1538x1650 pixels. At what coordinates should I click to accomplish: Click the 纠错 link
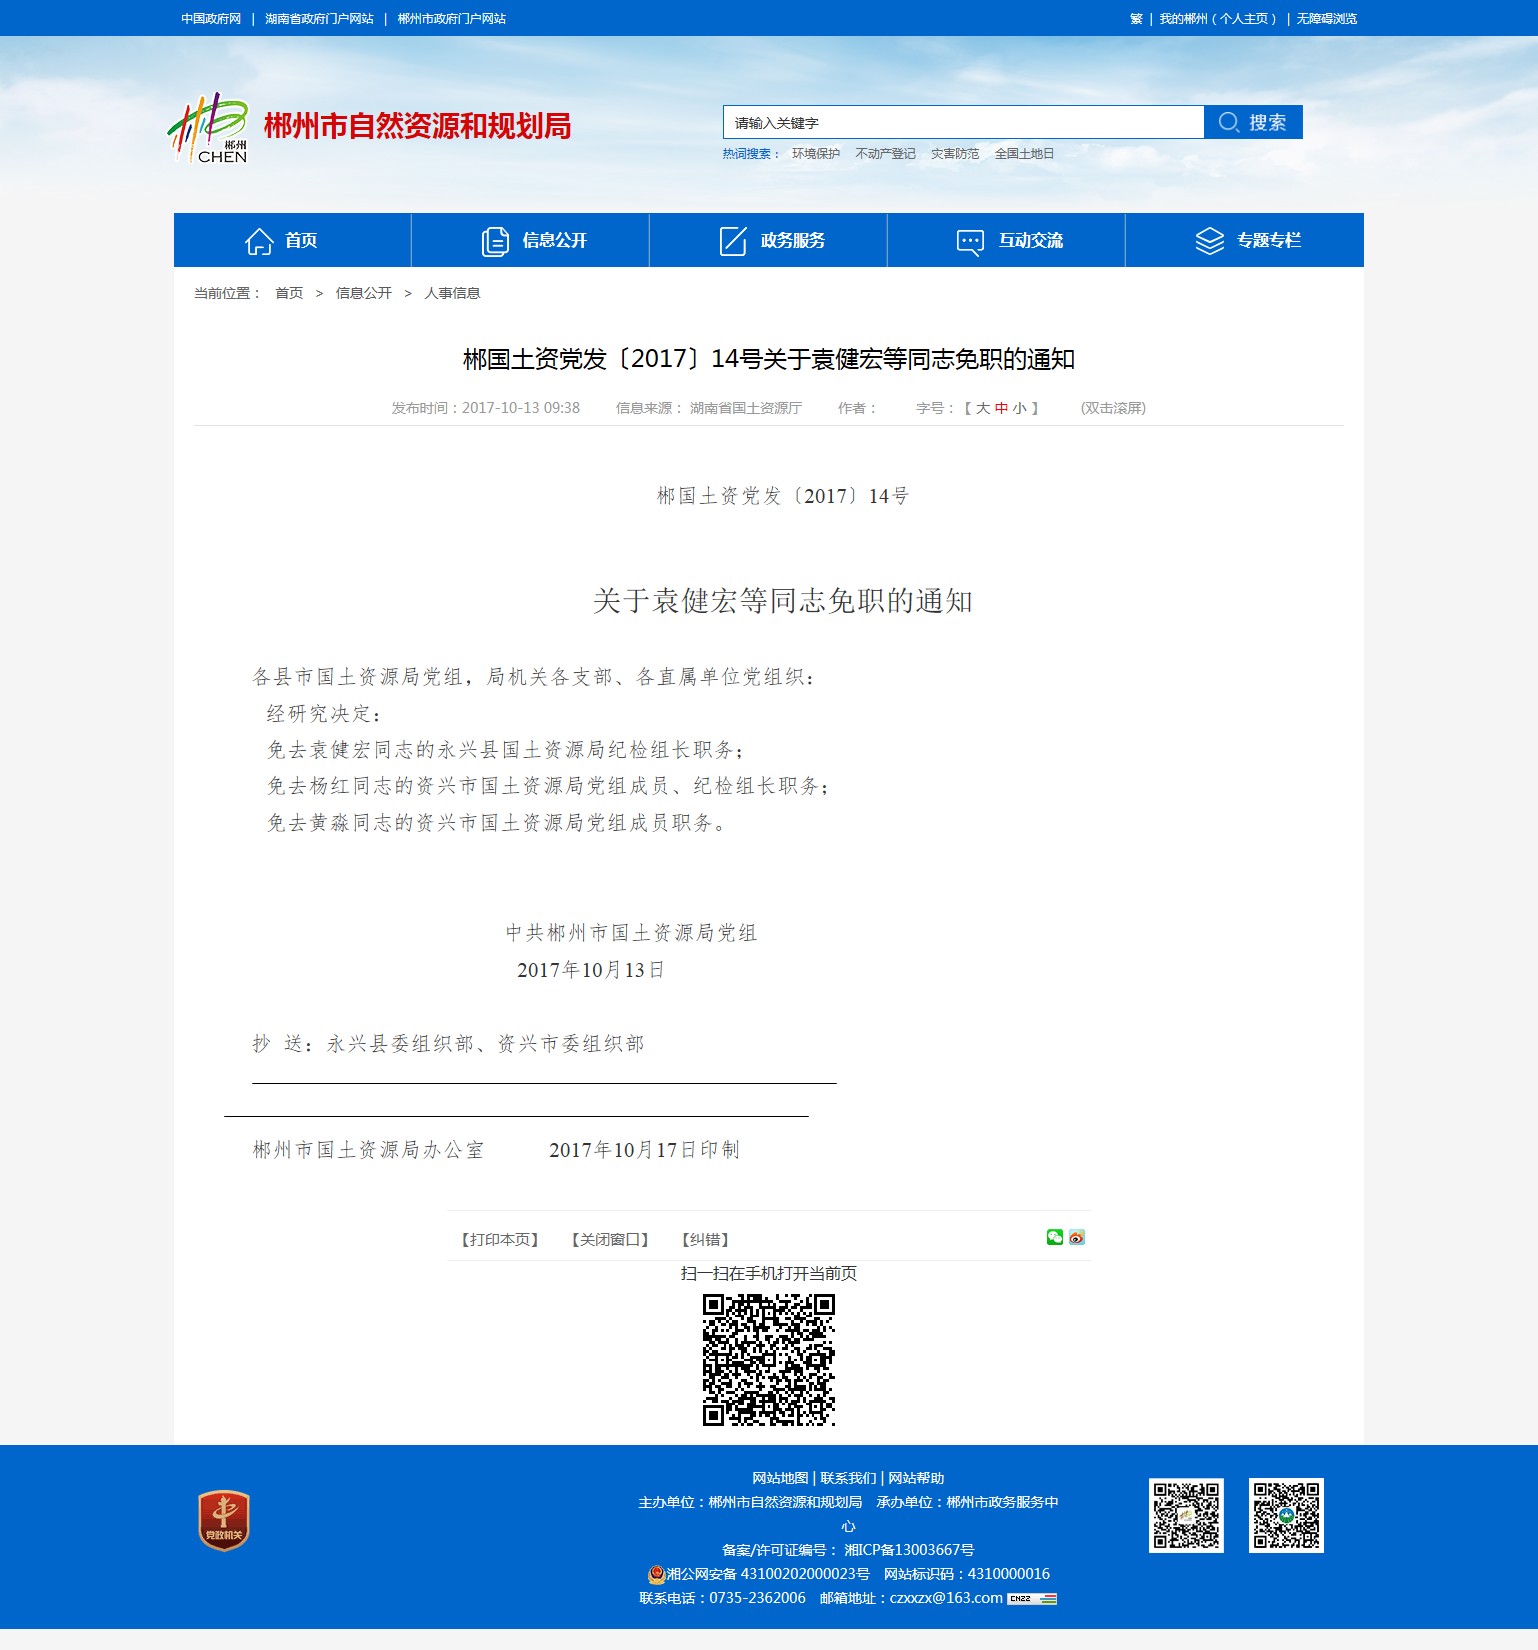(x=705, y=1240)
